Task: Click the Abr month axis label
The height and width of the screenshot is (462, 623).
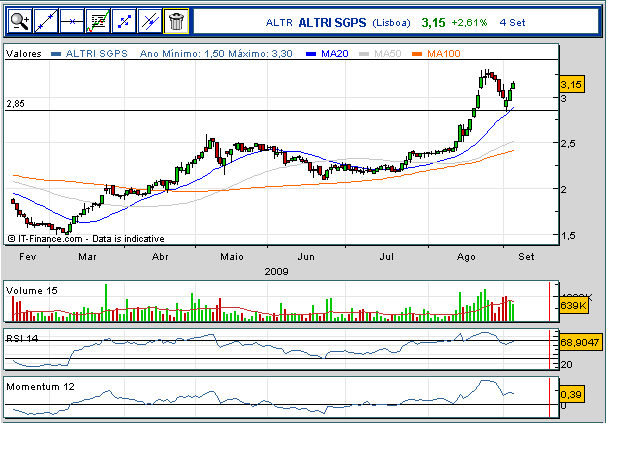Action: tap(160, 257)
